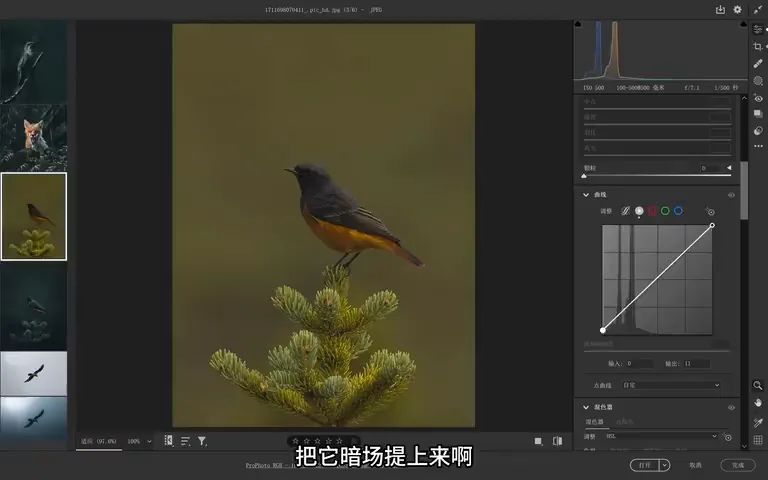Click the grain amount value field
Image resolution: width=768 pixels, height=480 pixels.
[x=712, y=168]
